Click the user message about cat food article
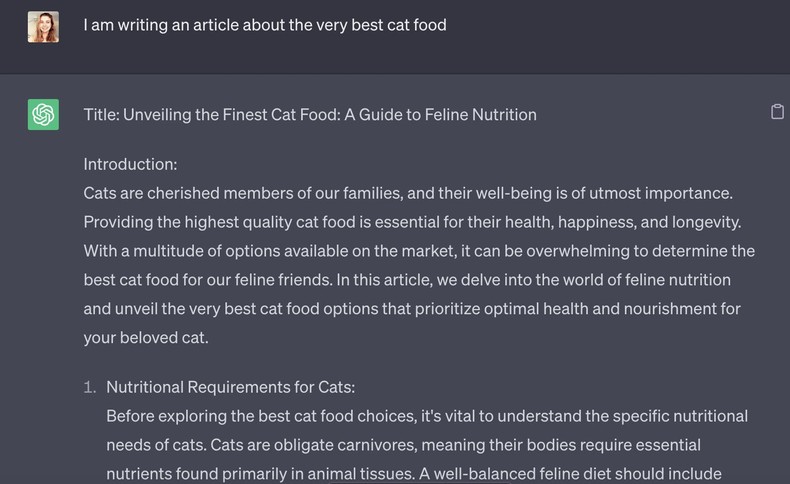This screenshot has height=484, width=790. [x=264, y=25]
